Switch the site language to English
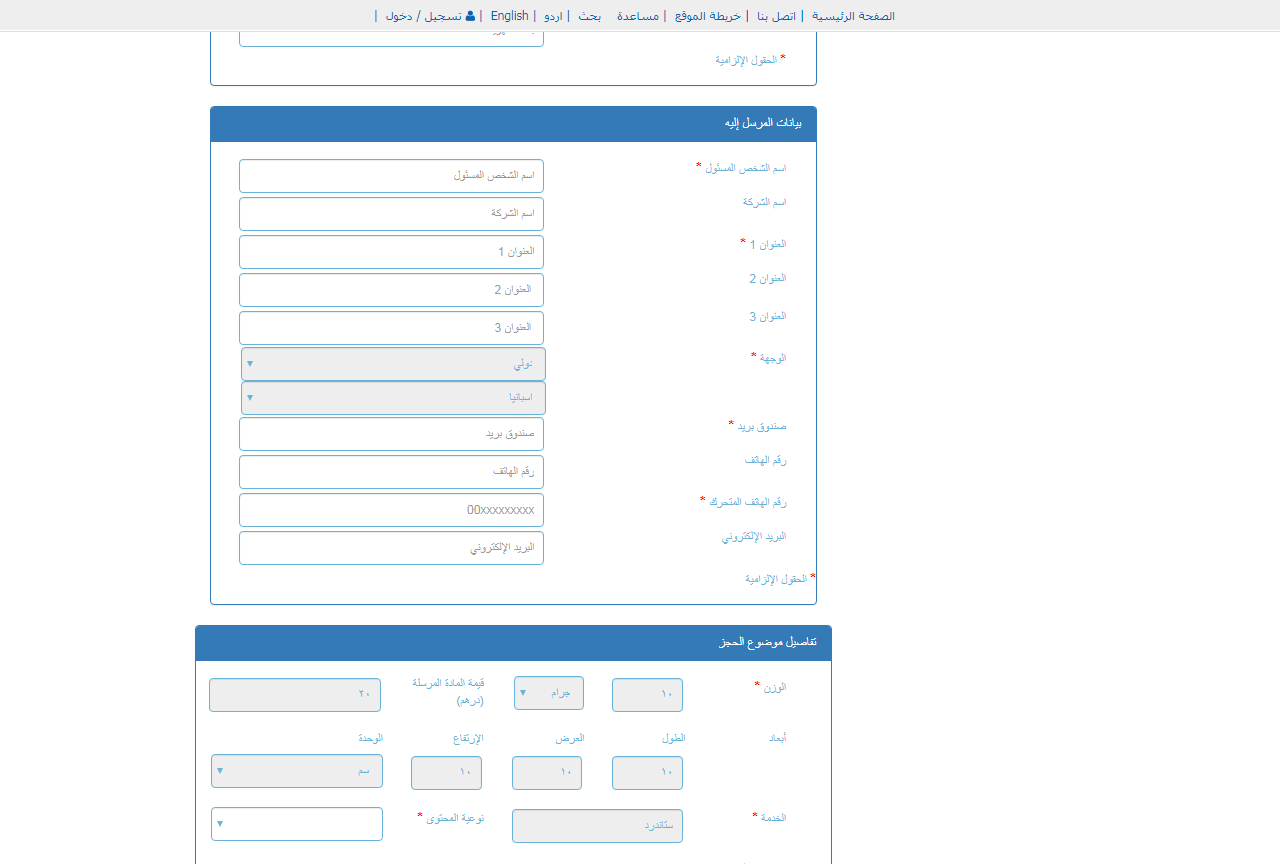The height and width of the screenshot is (864, 1280). [509, 15]
